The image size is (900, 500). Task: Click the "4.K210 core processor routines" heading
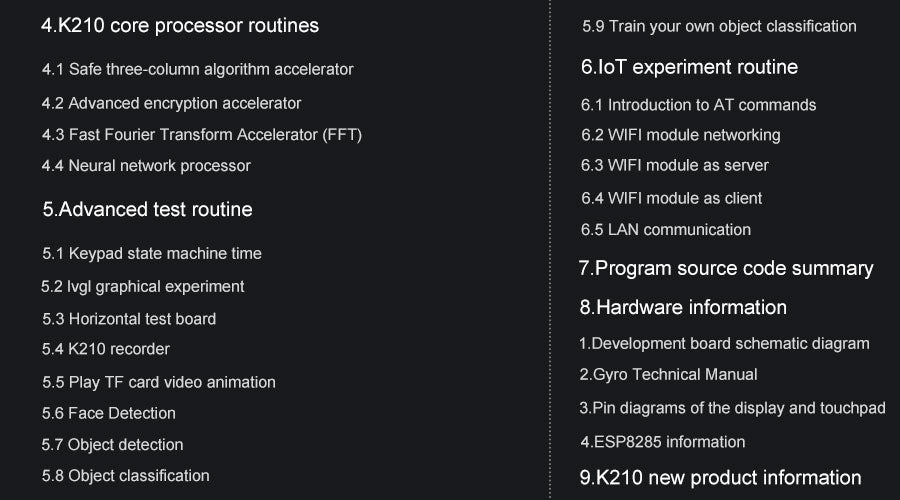[180, 25]
